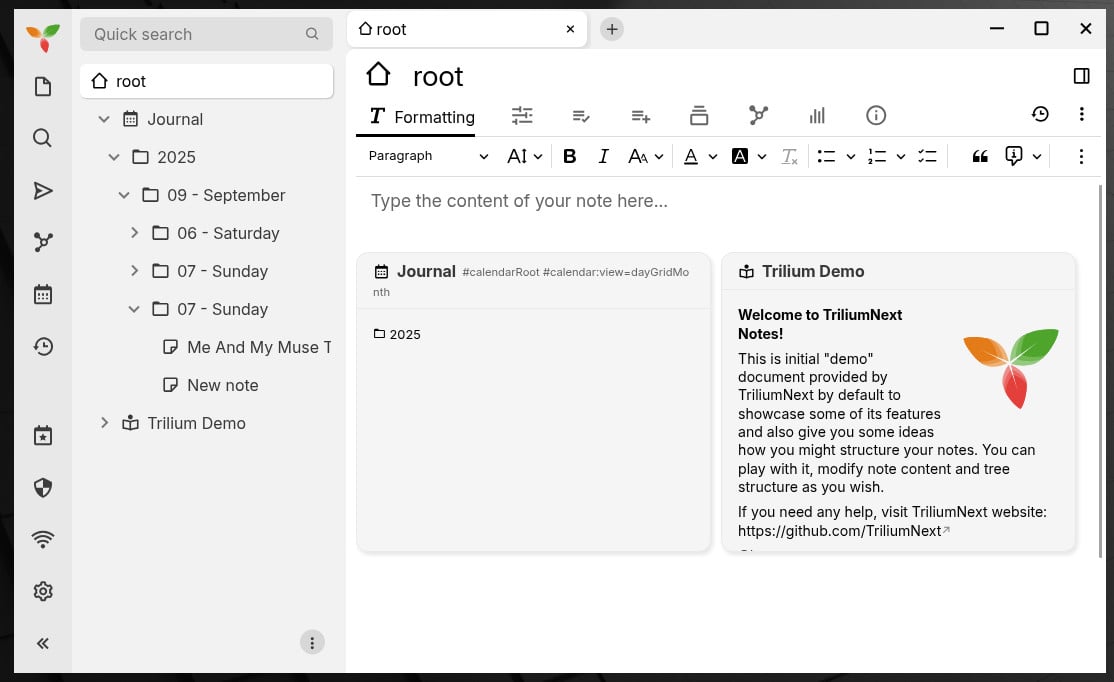Open the font color picker
The image size is (1114, 682).
(x=691, y=156)
